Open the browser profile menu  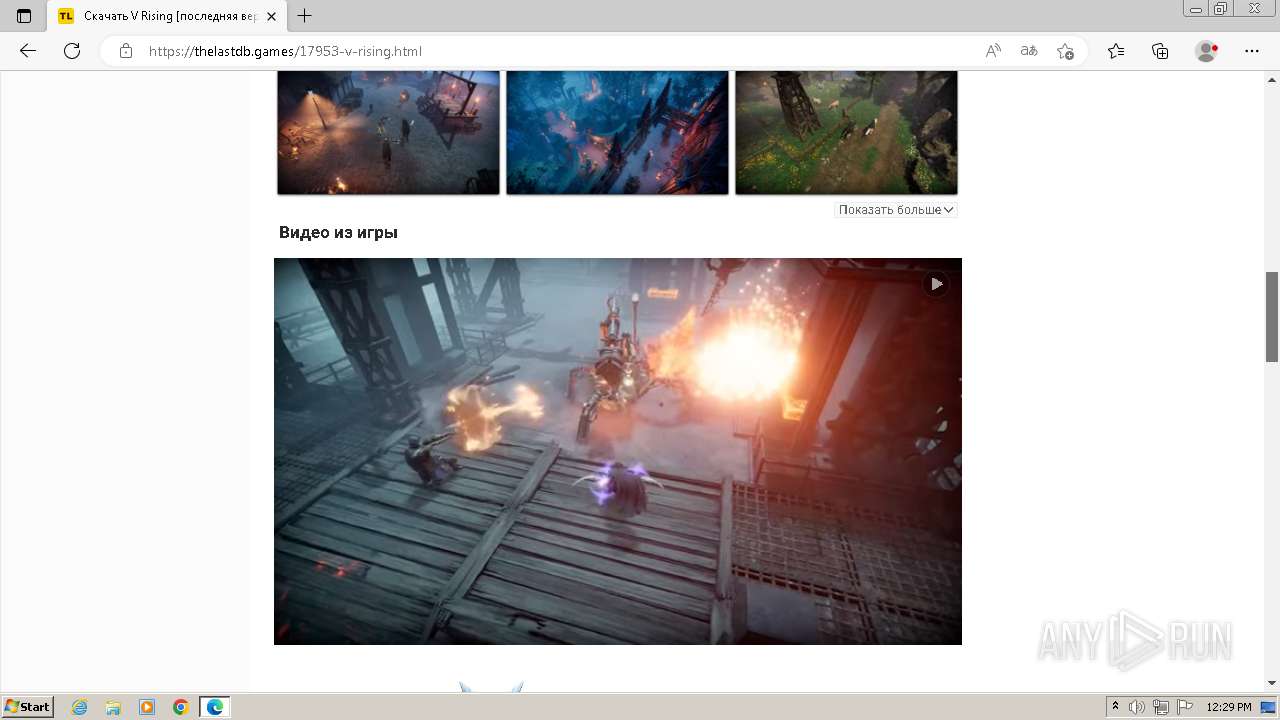click(x=1207, y=51)
